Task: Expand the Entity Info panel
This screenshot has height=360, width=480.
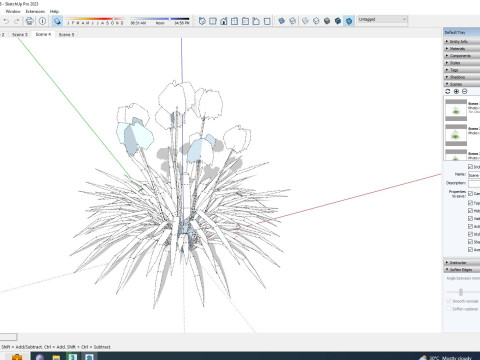Action: 462,41
